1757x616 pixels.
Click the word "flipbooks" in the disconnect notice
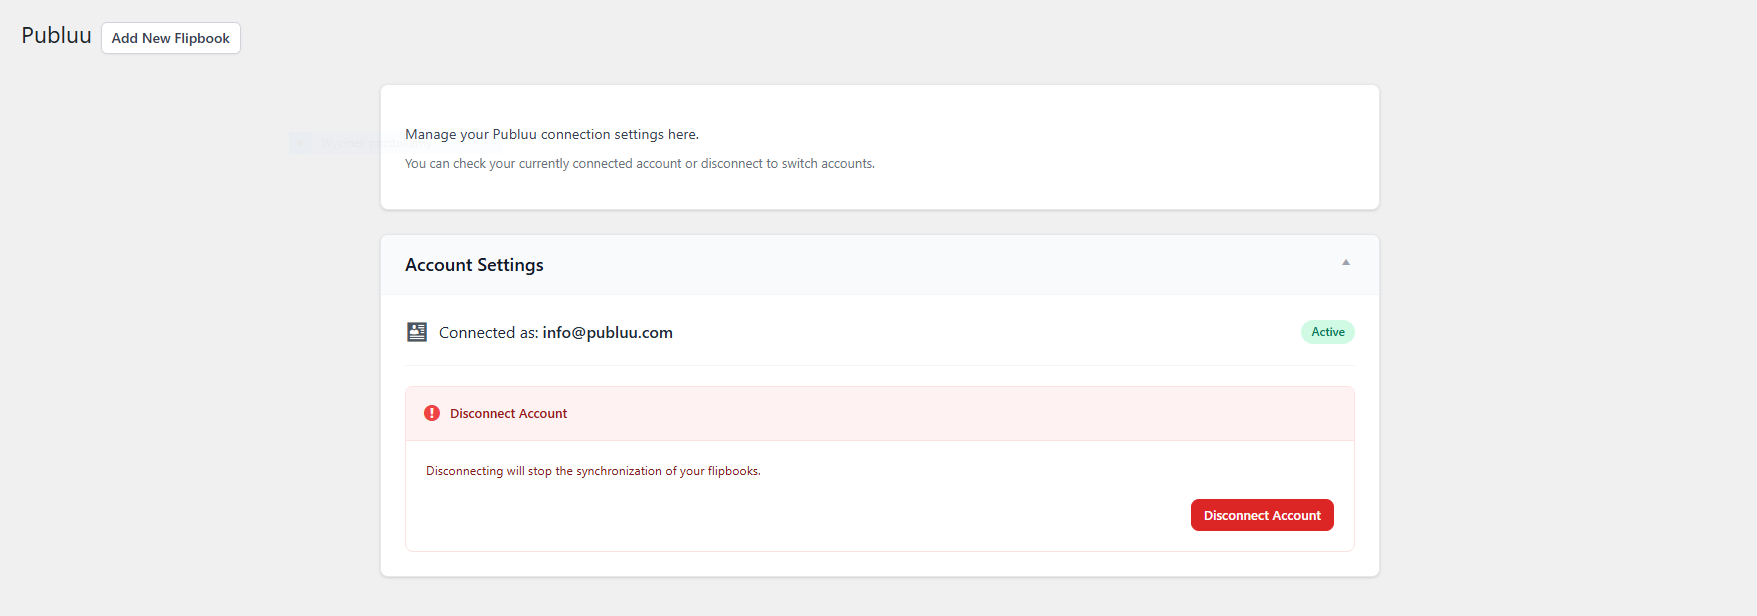pos(733,471)
